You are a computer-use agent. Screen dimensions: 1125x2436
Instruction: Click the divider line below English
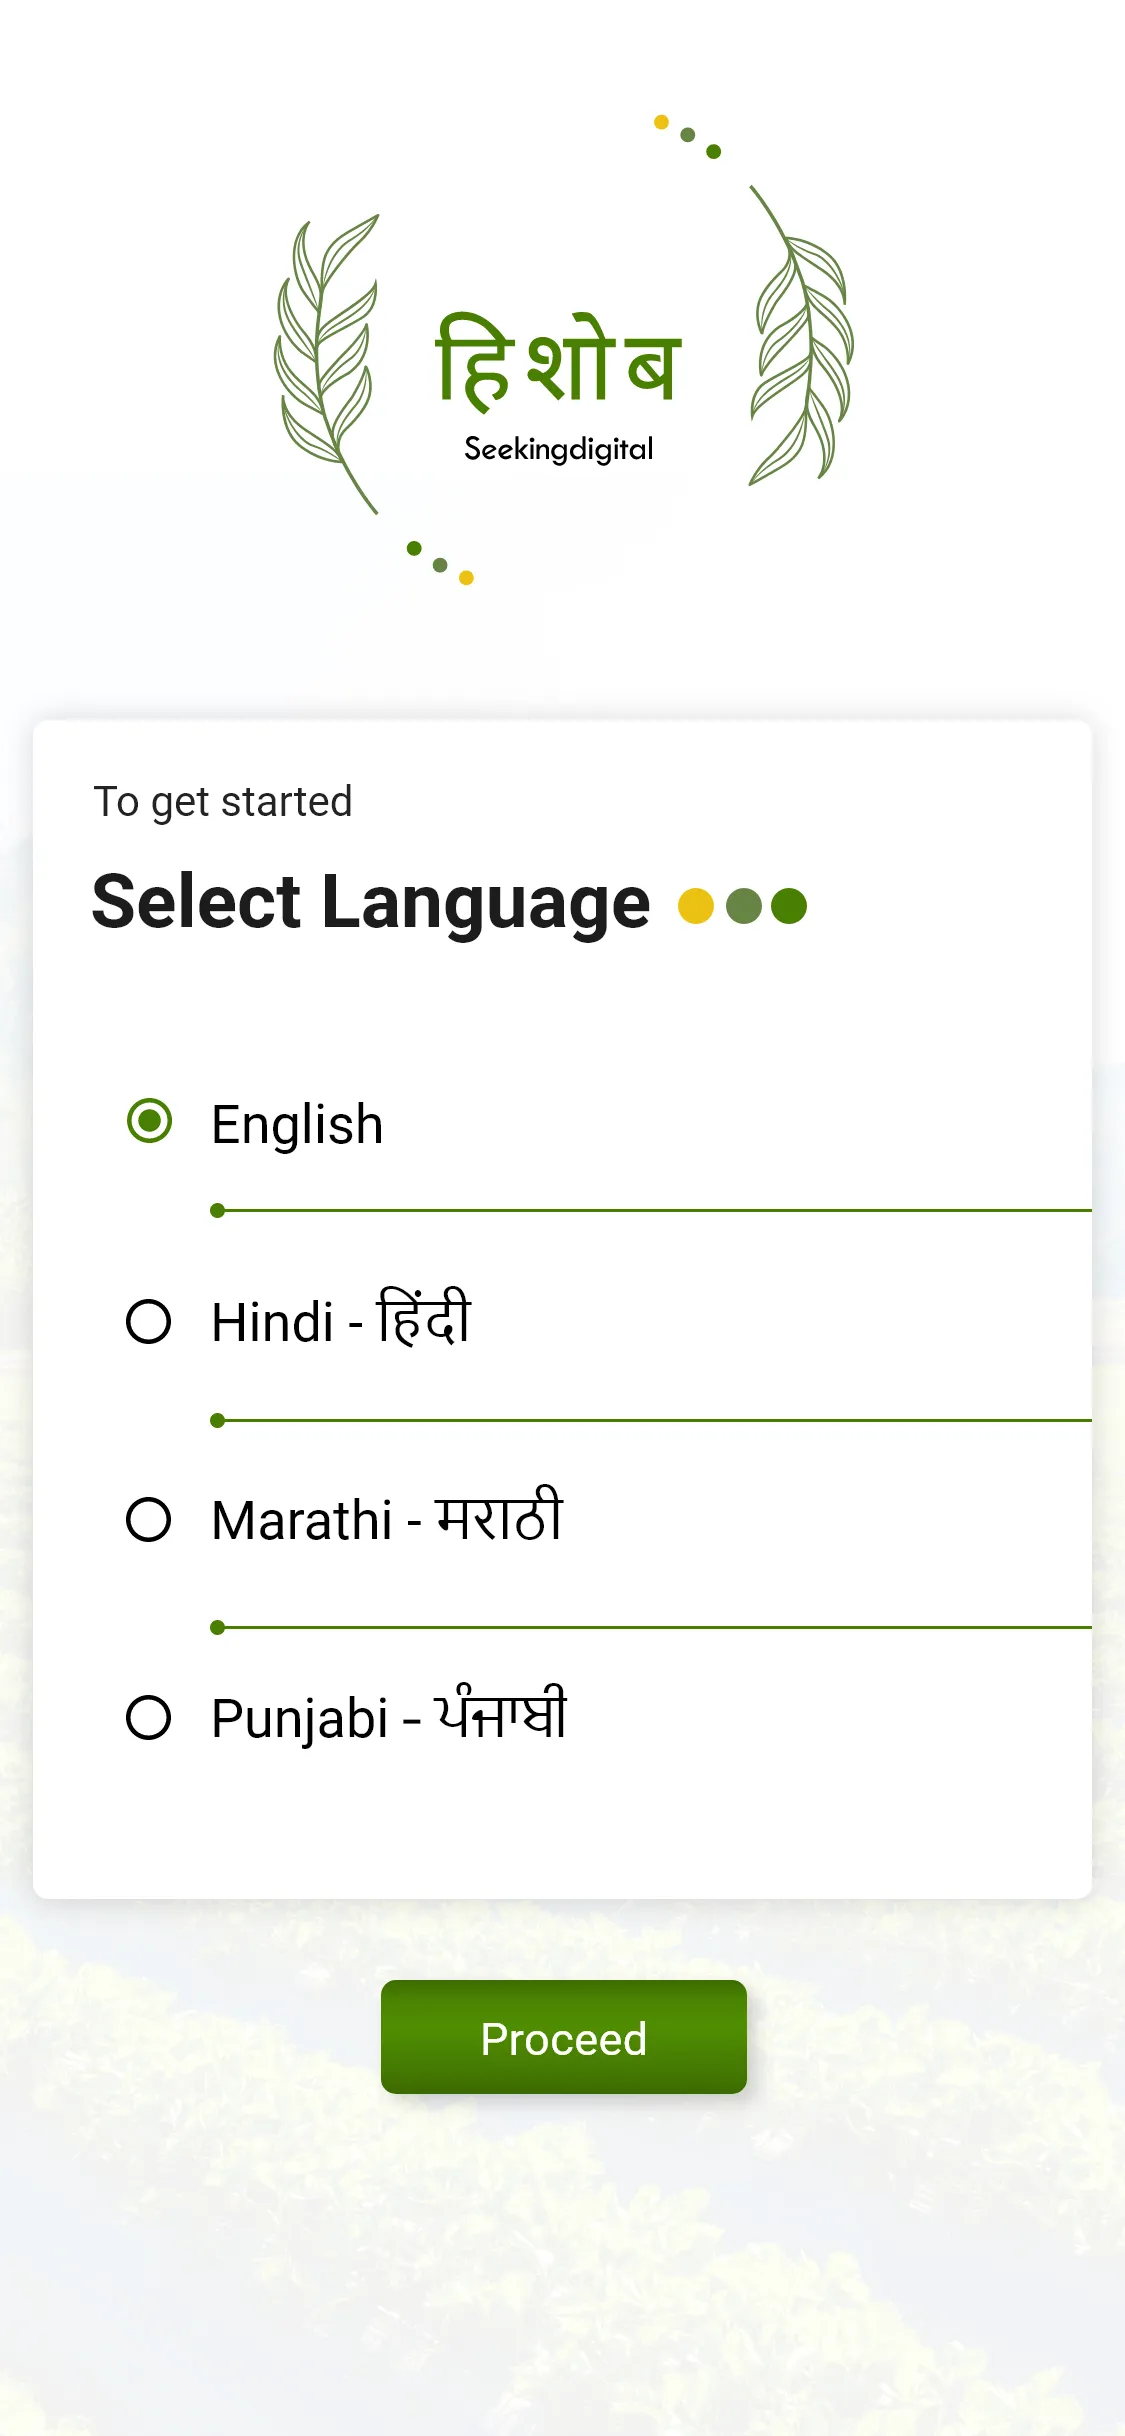coord(650,1210)
